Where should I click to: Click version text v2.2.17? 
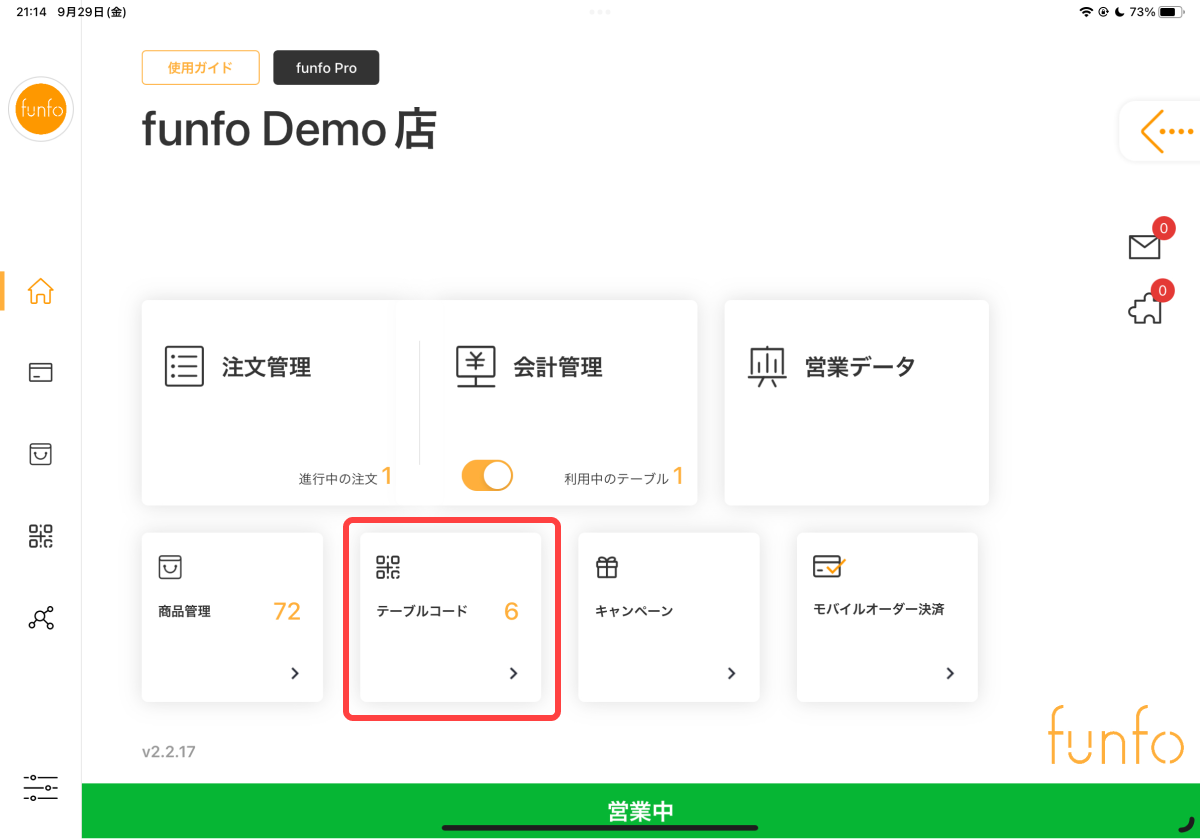pos(169,751)
